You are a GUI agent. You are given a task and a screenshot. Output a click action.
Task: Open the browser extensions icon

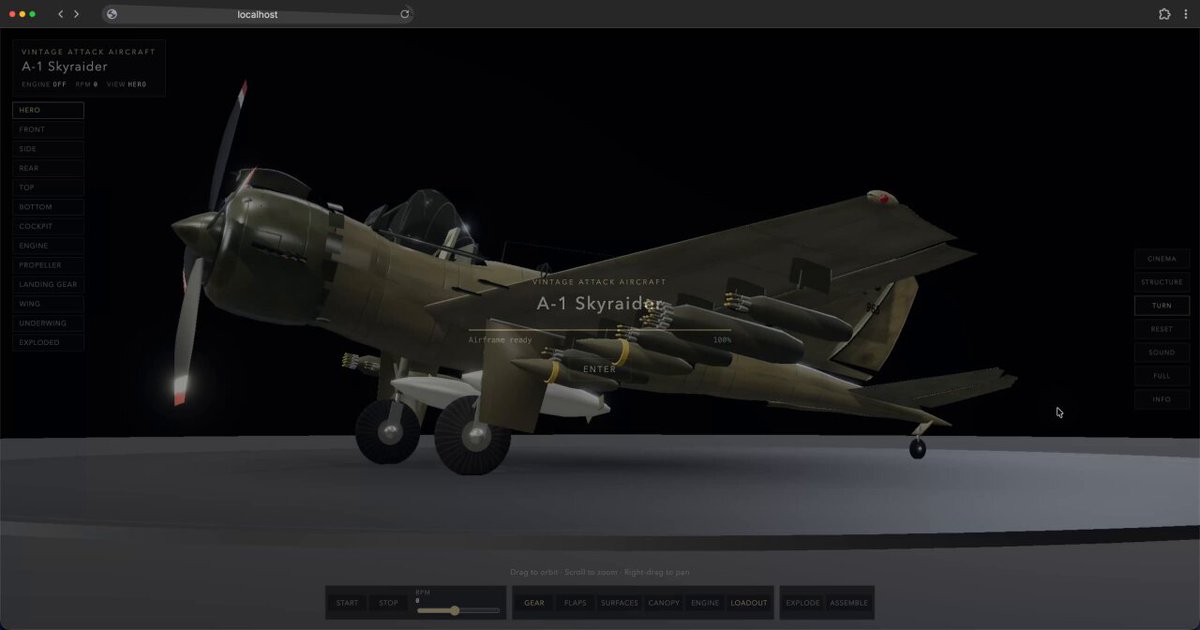click(x=1164, y=14)
